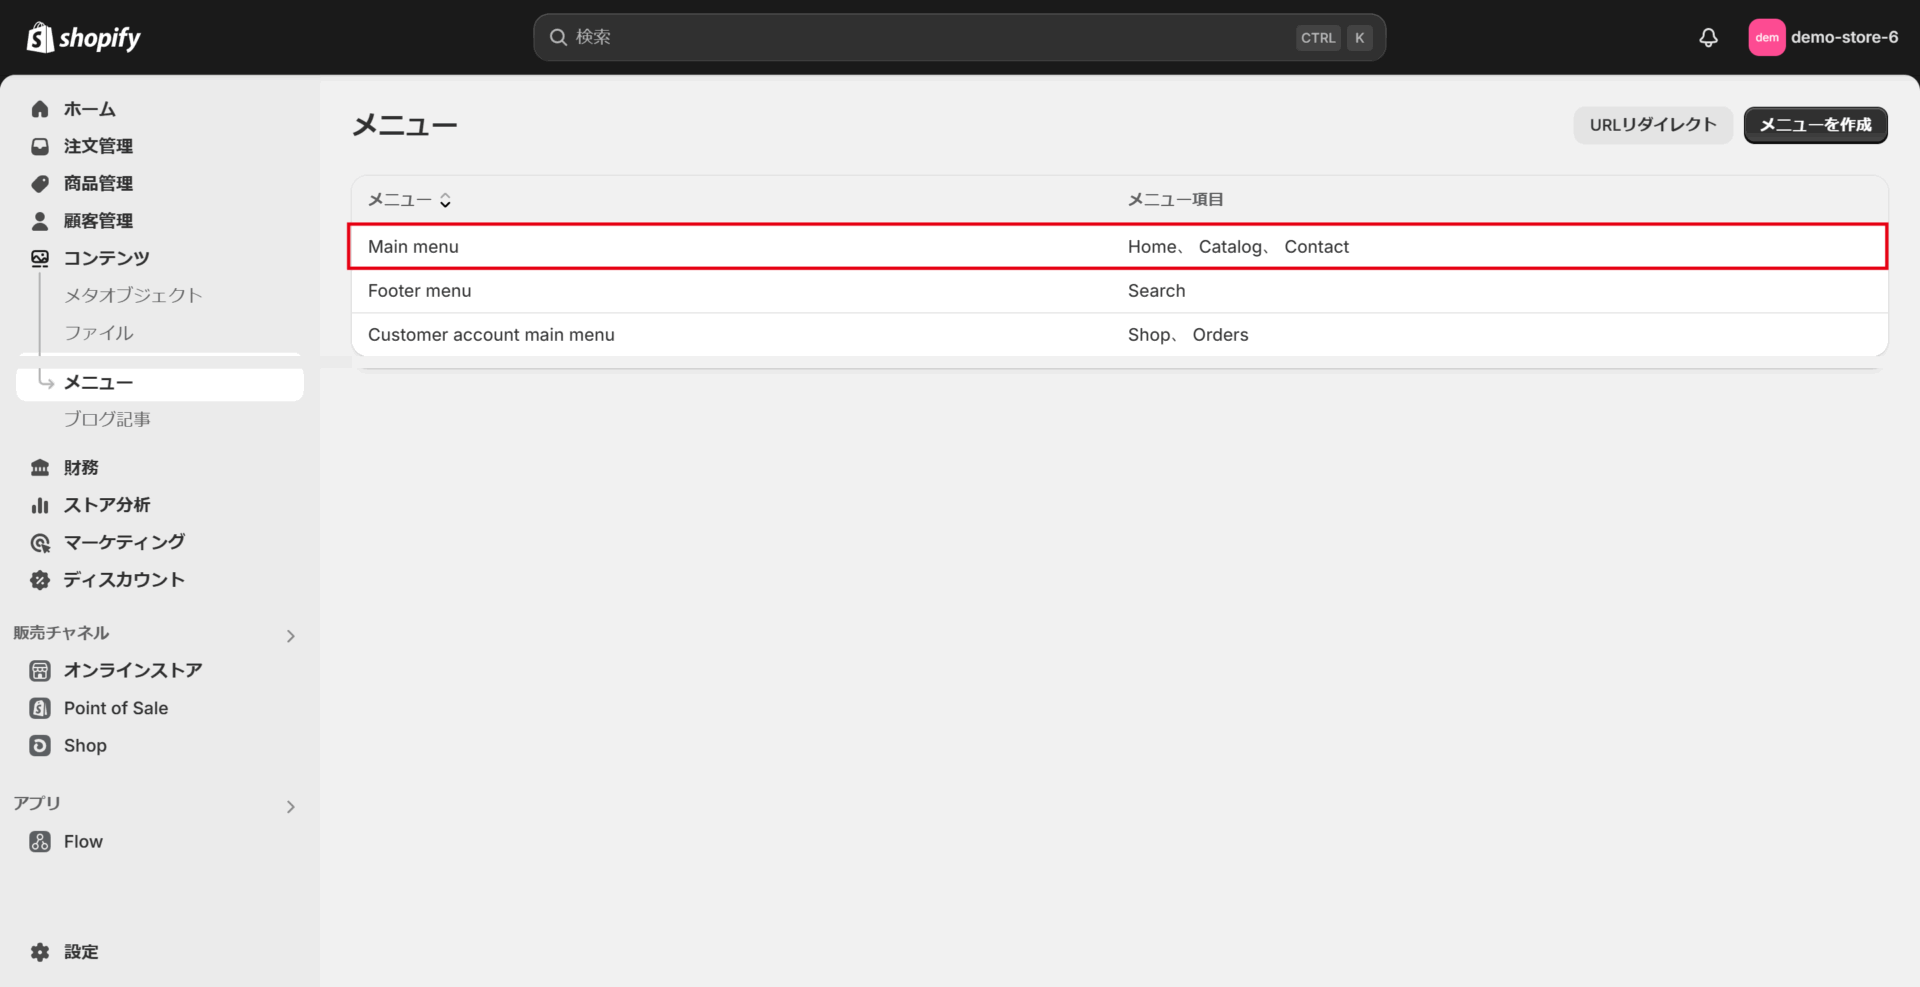Open the Footer menu row

[1119, 291]
